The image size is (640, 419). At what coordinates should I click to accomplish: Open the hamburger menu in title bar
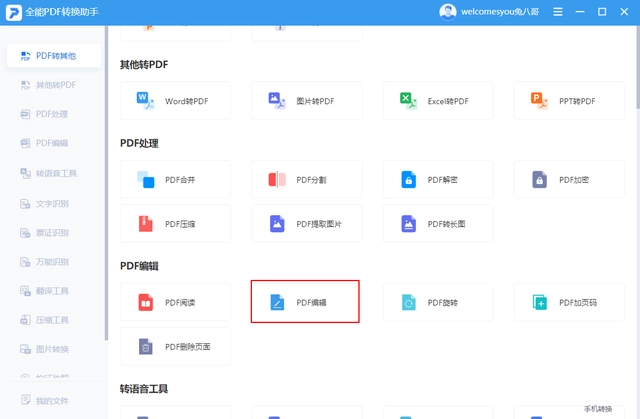[x=558, y=12]
